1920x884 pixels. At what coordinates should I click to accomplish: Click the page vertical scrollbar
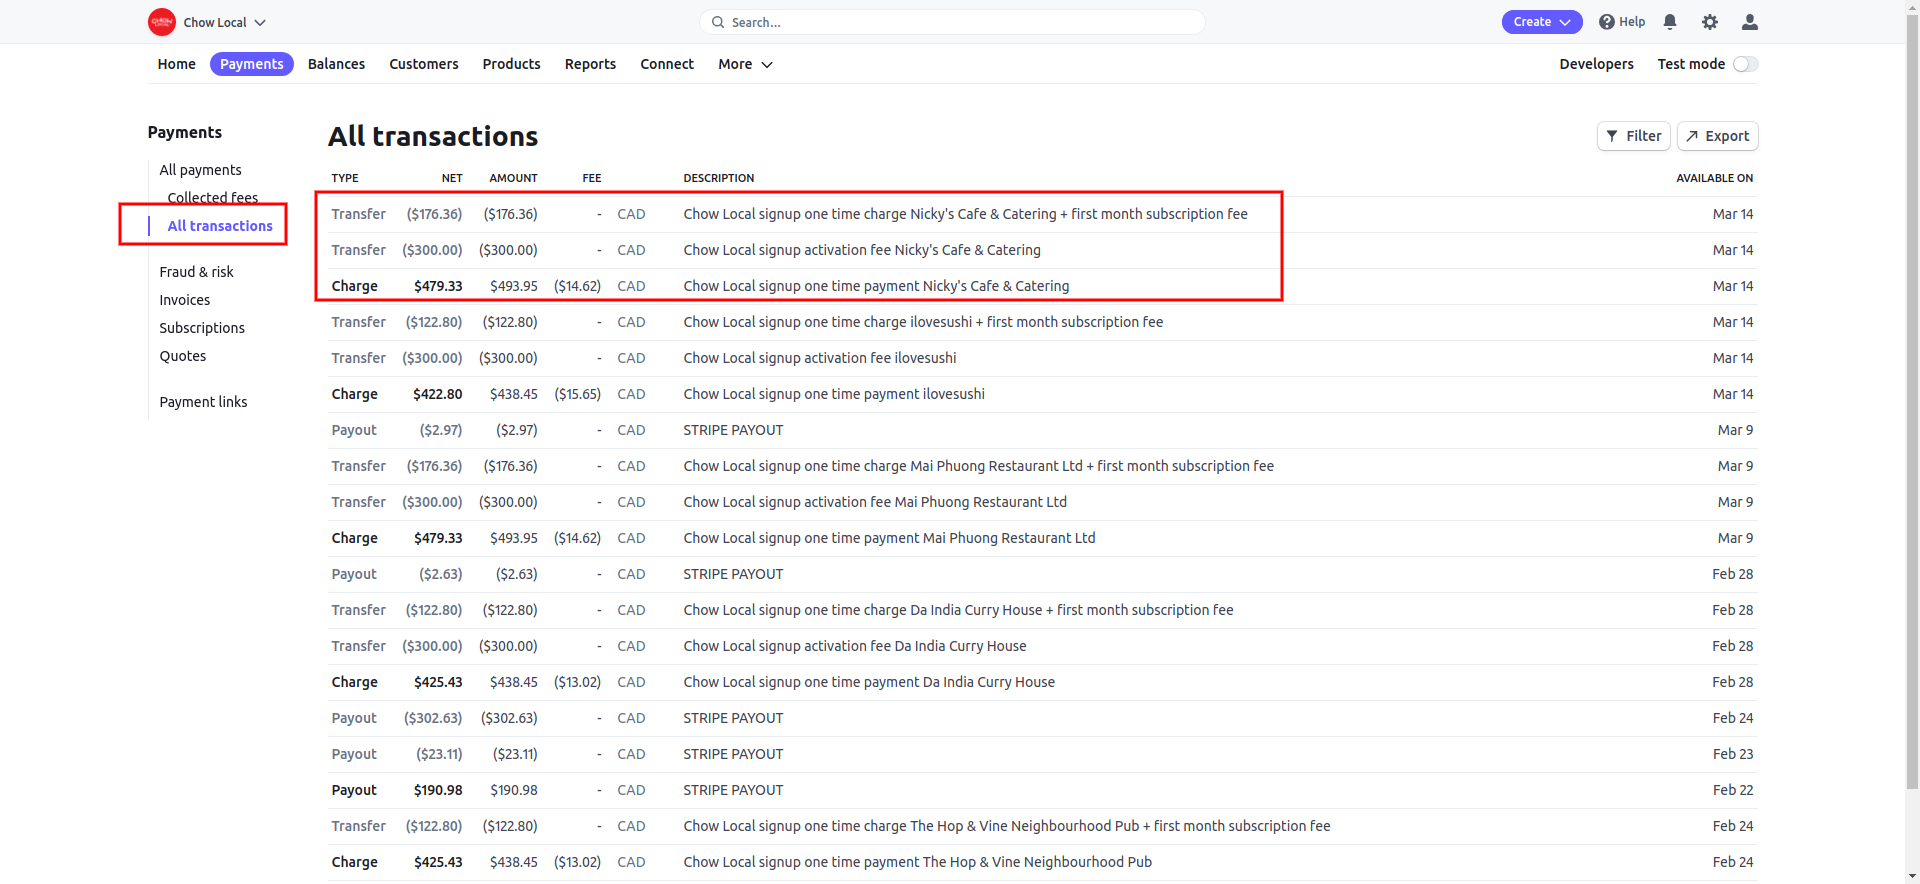tap(1912, 442)
